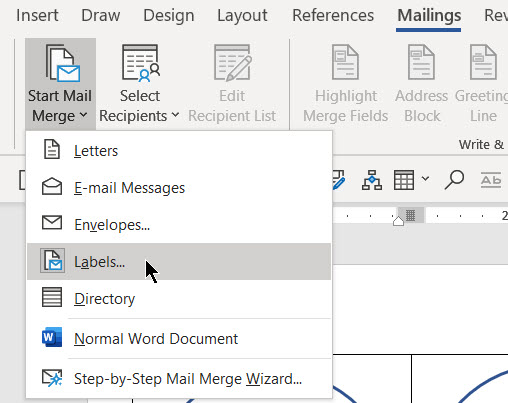Collapse the Start Mail Merge dropdown arrow
The height and width of the screenshot is (403, 508).
point(84,115)
